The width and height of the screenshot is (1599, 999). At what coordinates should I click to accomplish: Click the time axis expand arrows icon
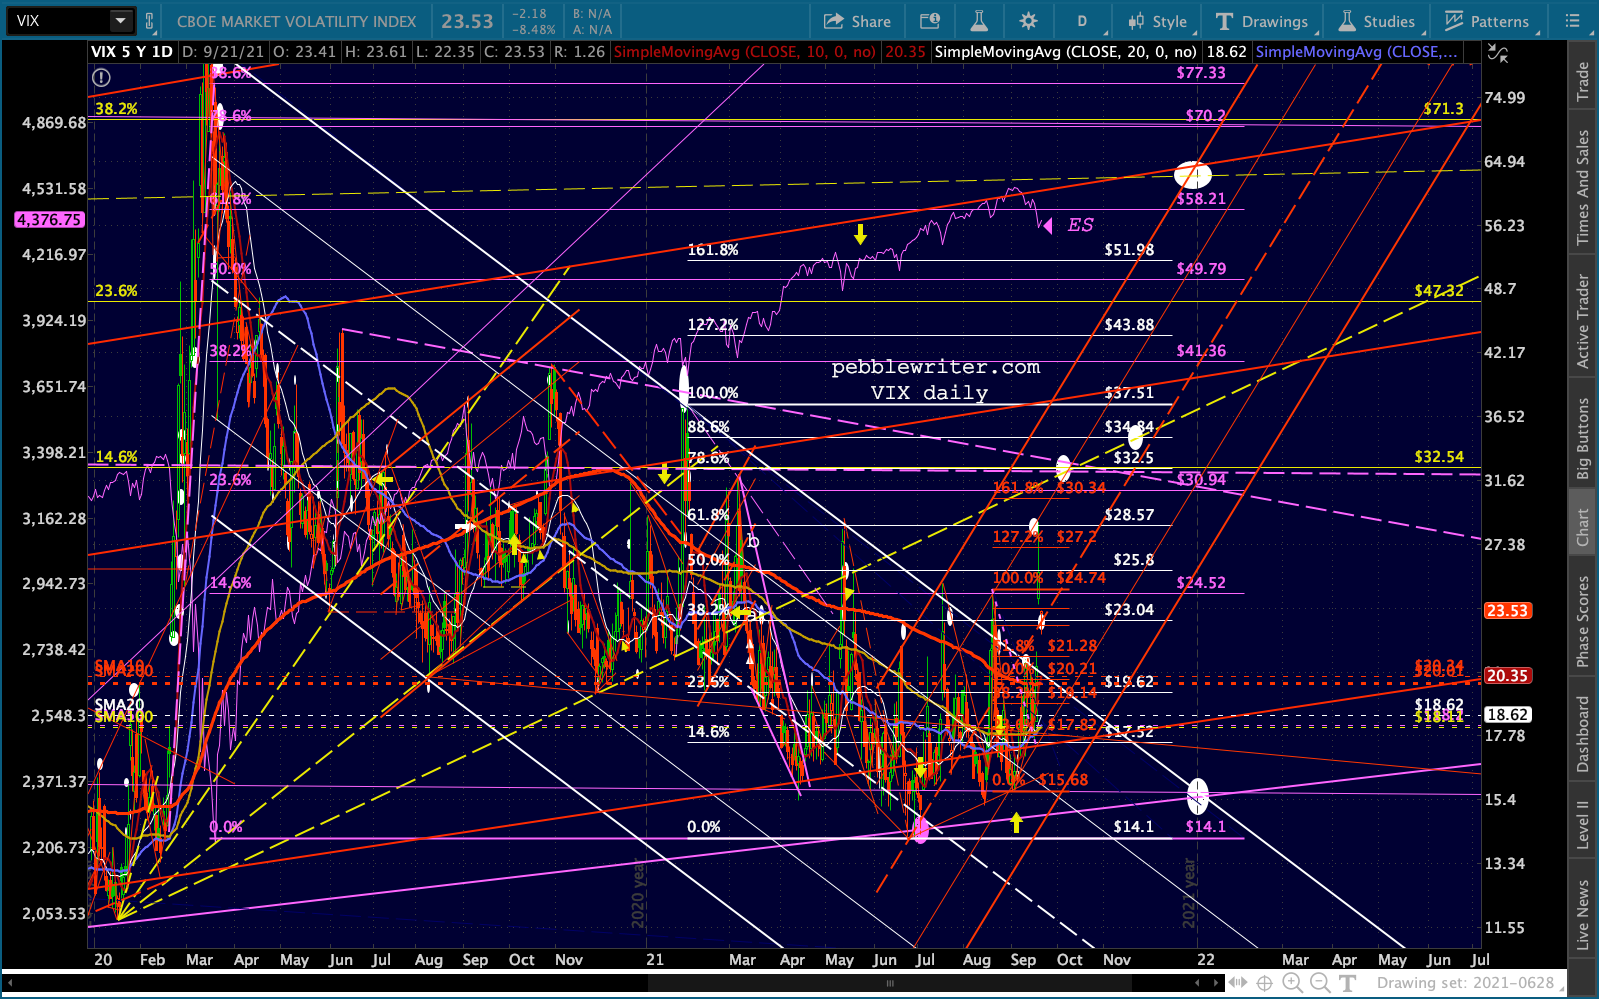point(1238,983)
